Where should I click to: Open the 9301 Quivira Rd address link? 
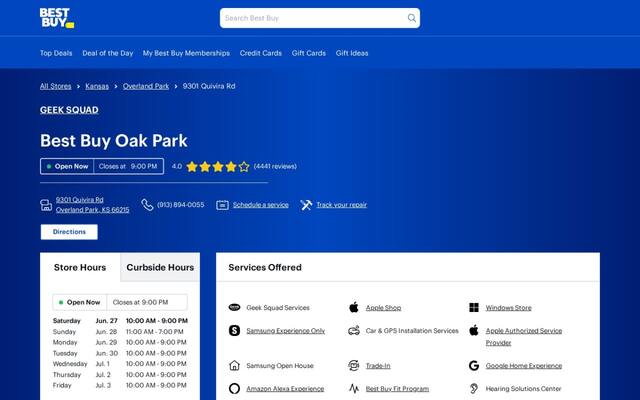point(93,205)
